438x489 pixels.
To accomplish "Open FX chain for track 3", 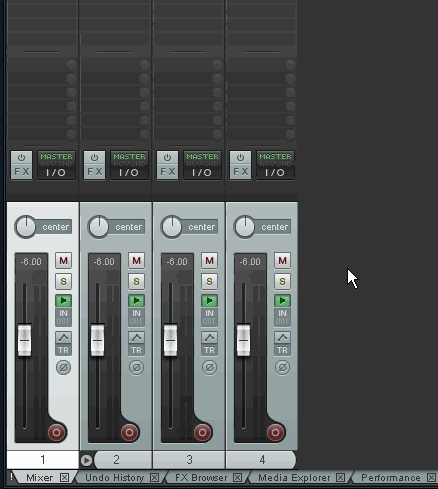I will [167, 172].
